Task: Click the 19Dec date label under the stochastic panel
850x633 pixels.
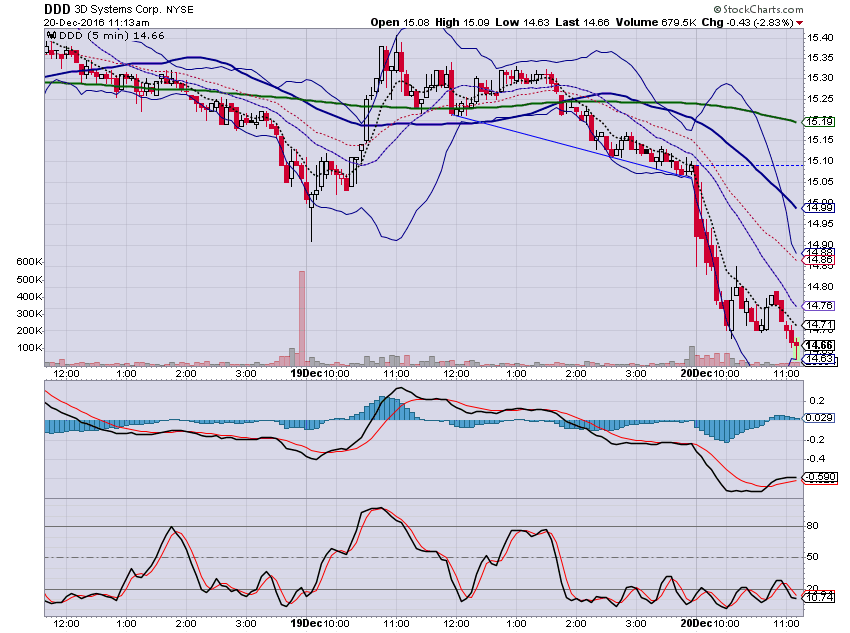Action: tap(306, 623)
